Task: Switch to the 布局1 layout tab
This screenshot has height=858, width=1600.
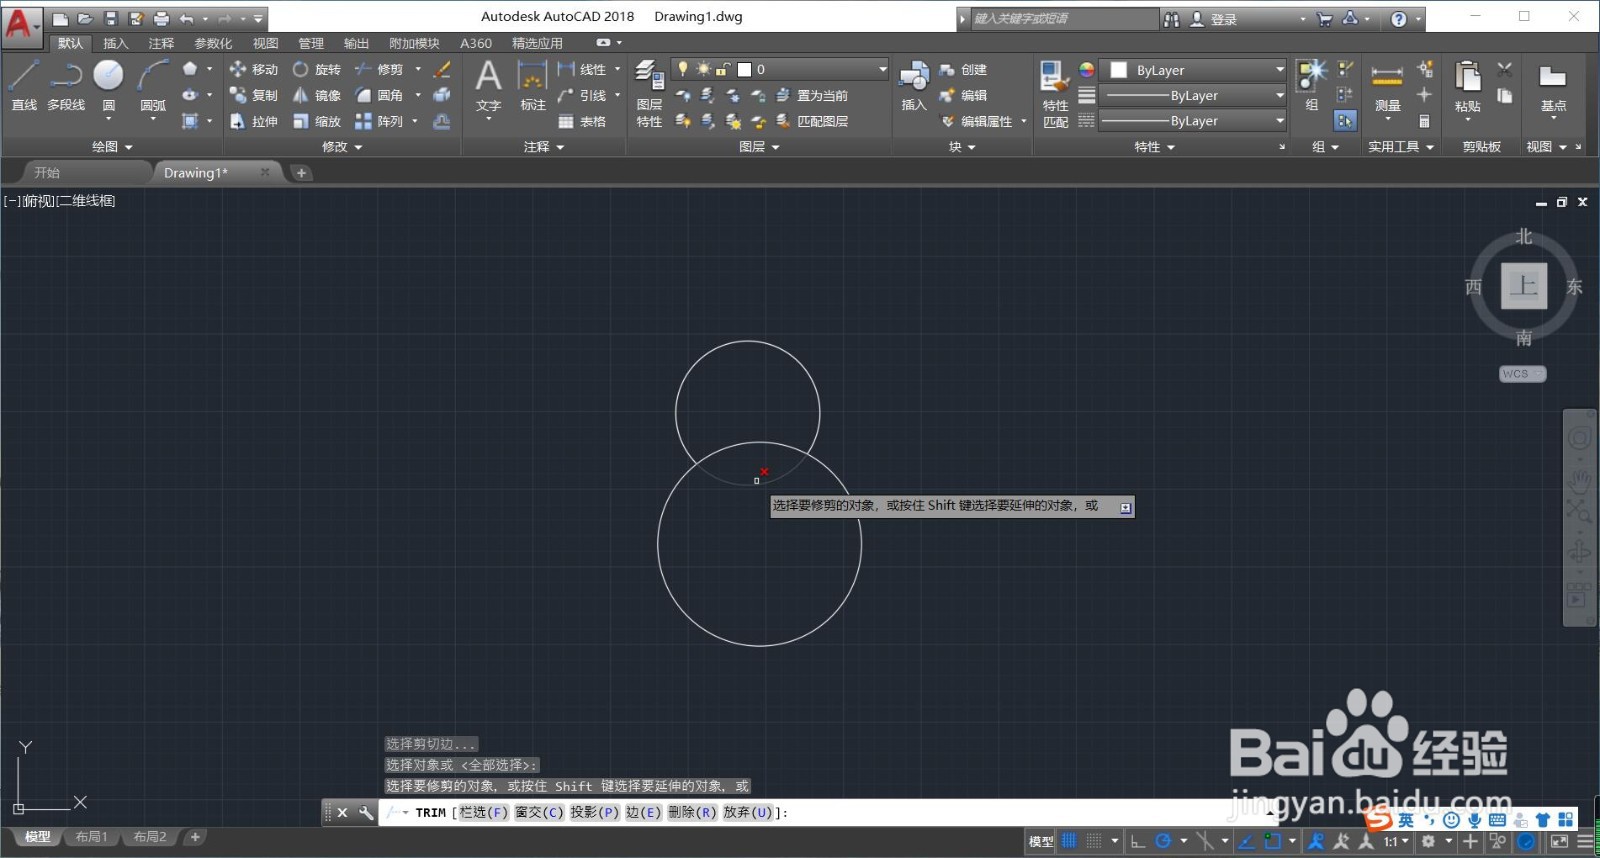Action: (92, 836)
